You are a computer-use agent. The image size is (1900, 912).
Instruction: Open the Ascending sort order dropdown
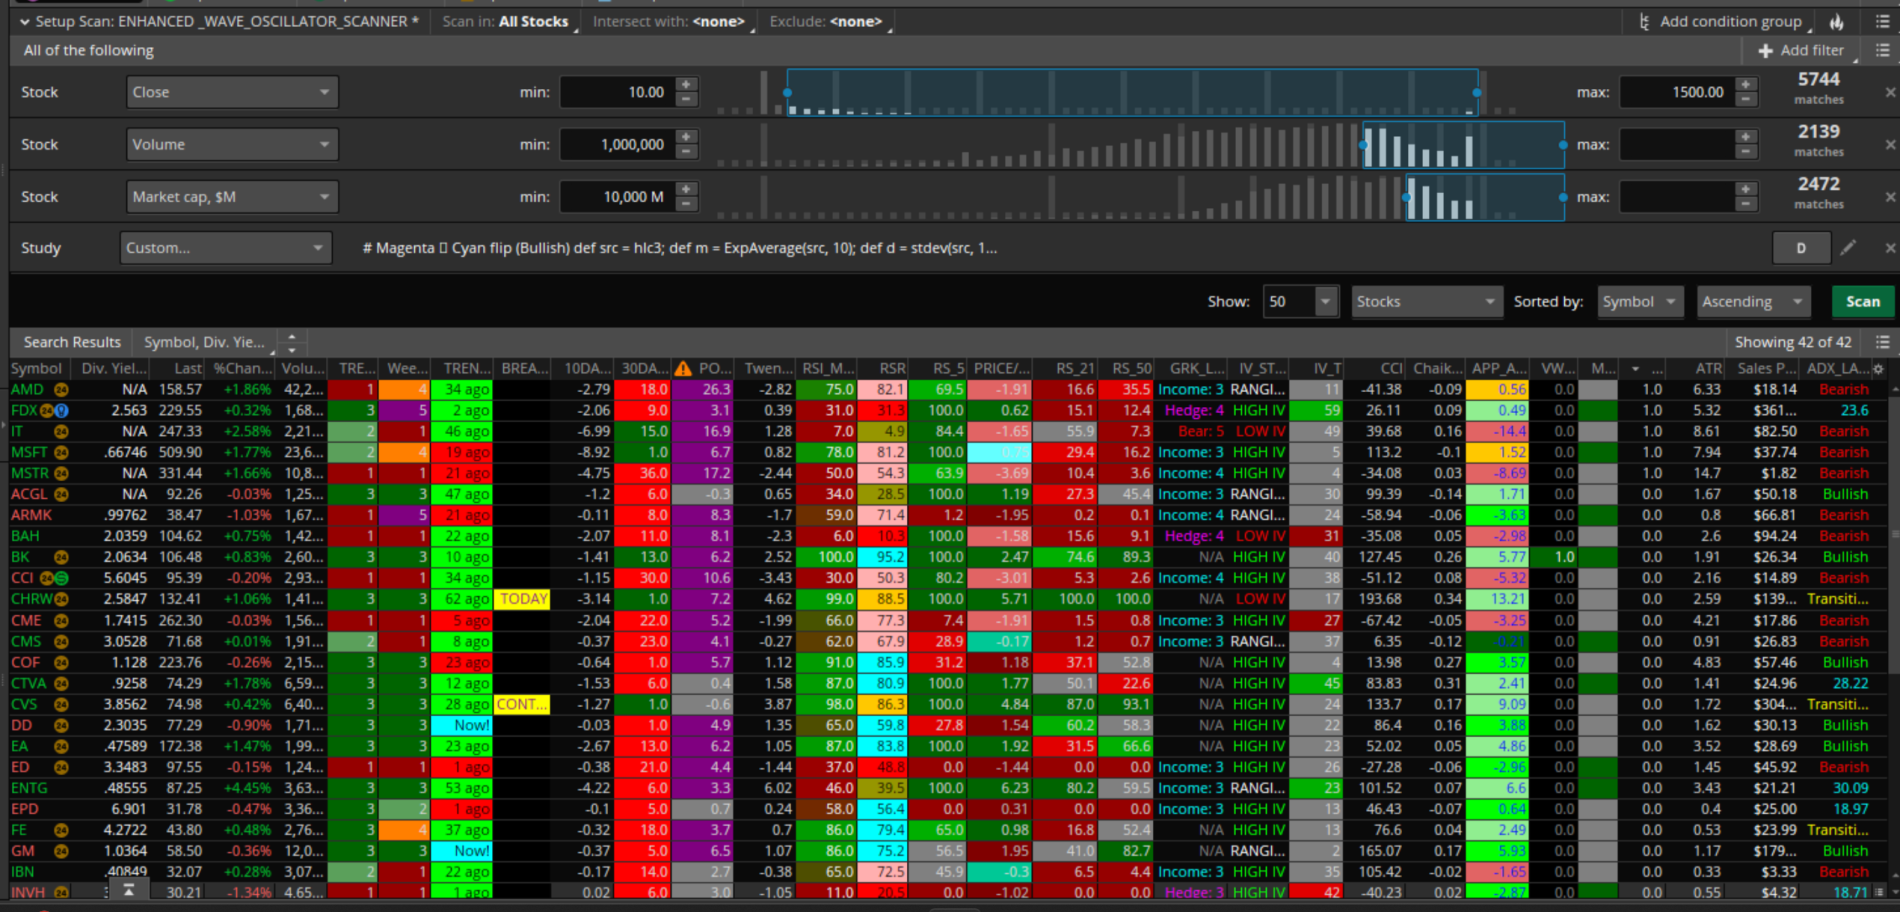coord(1755,302)
